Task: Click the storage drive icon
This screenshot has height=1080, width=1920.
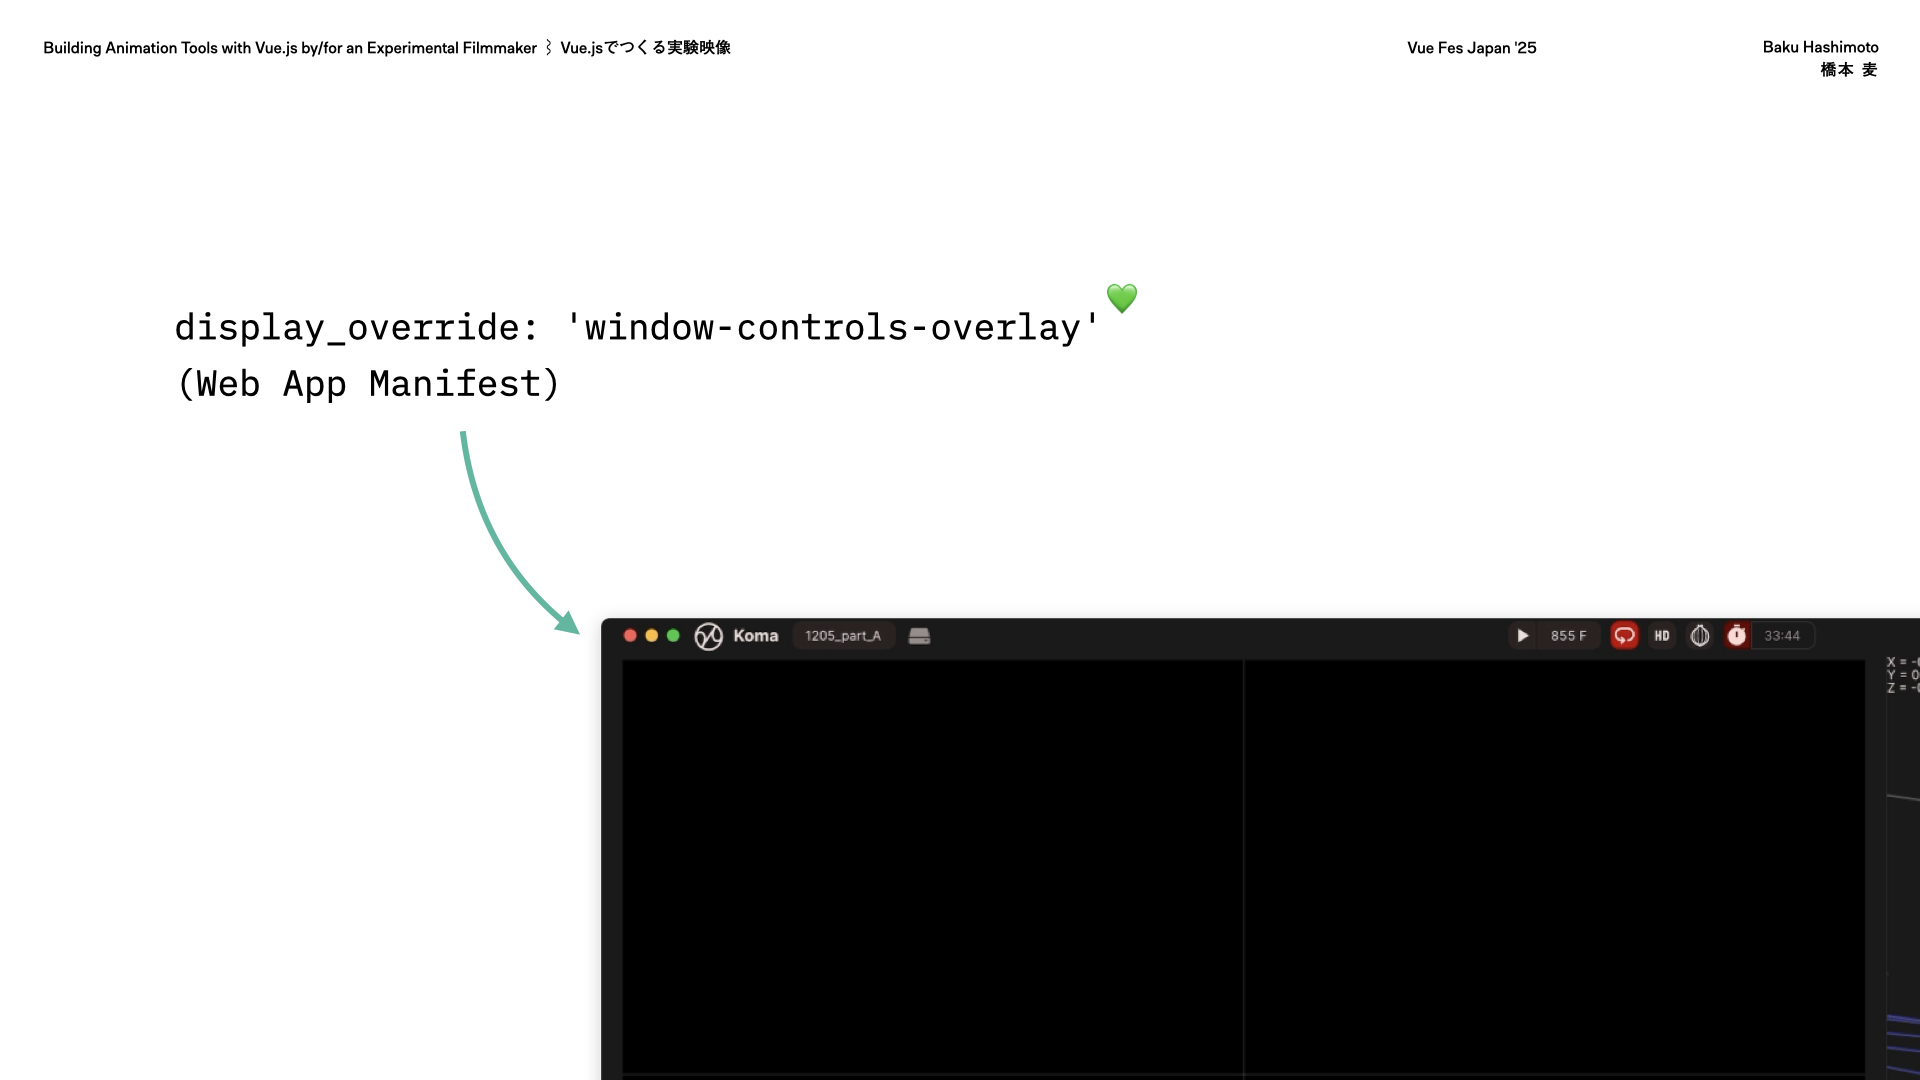Action: [x=919, y=636]
